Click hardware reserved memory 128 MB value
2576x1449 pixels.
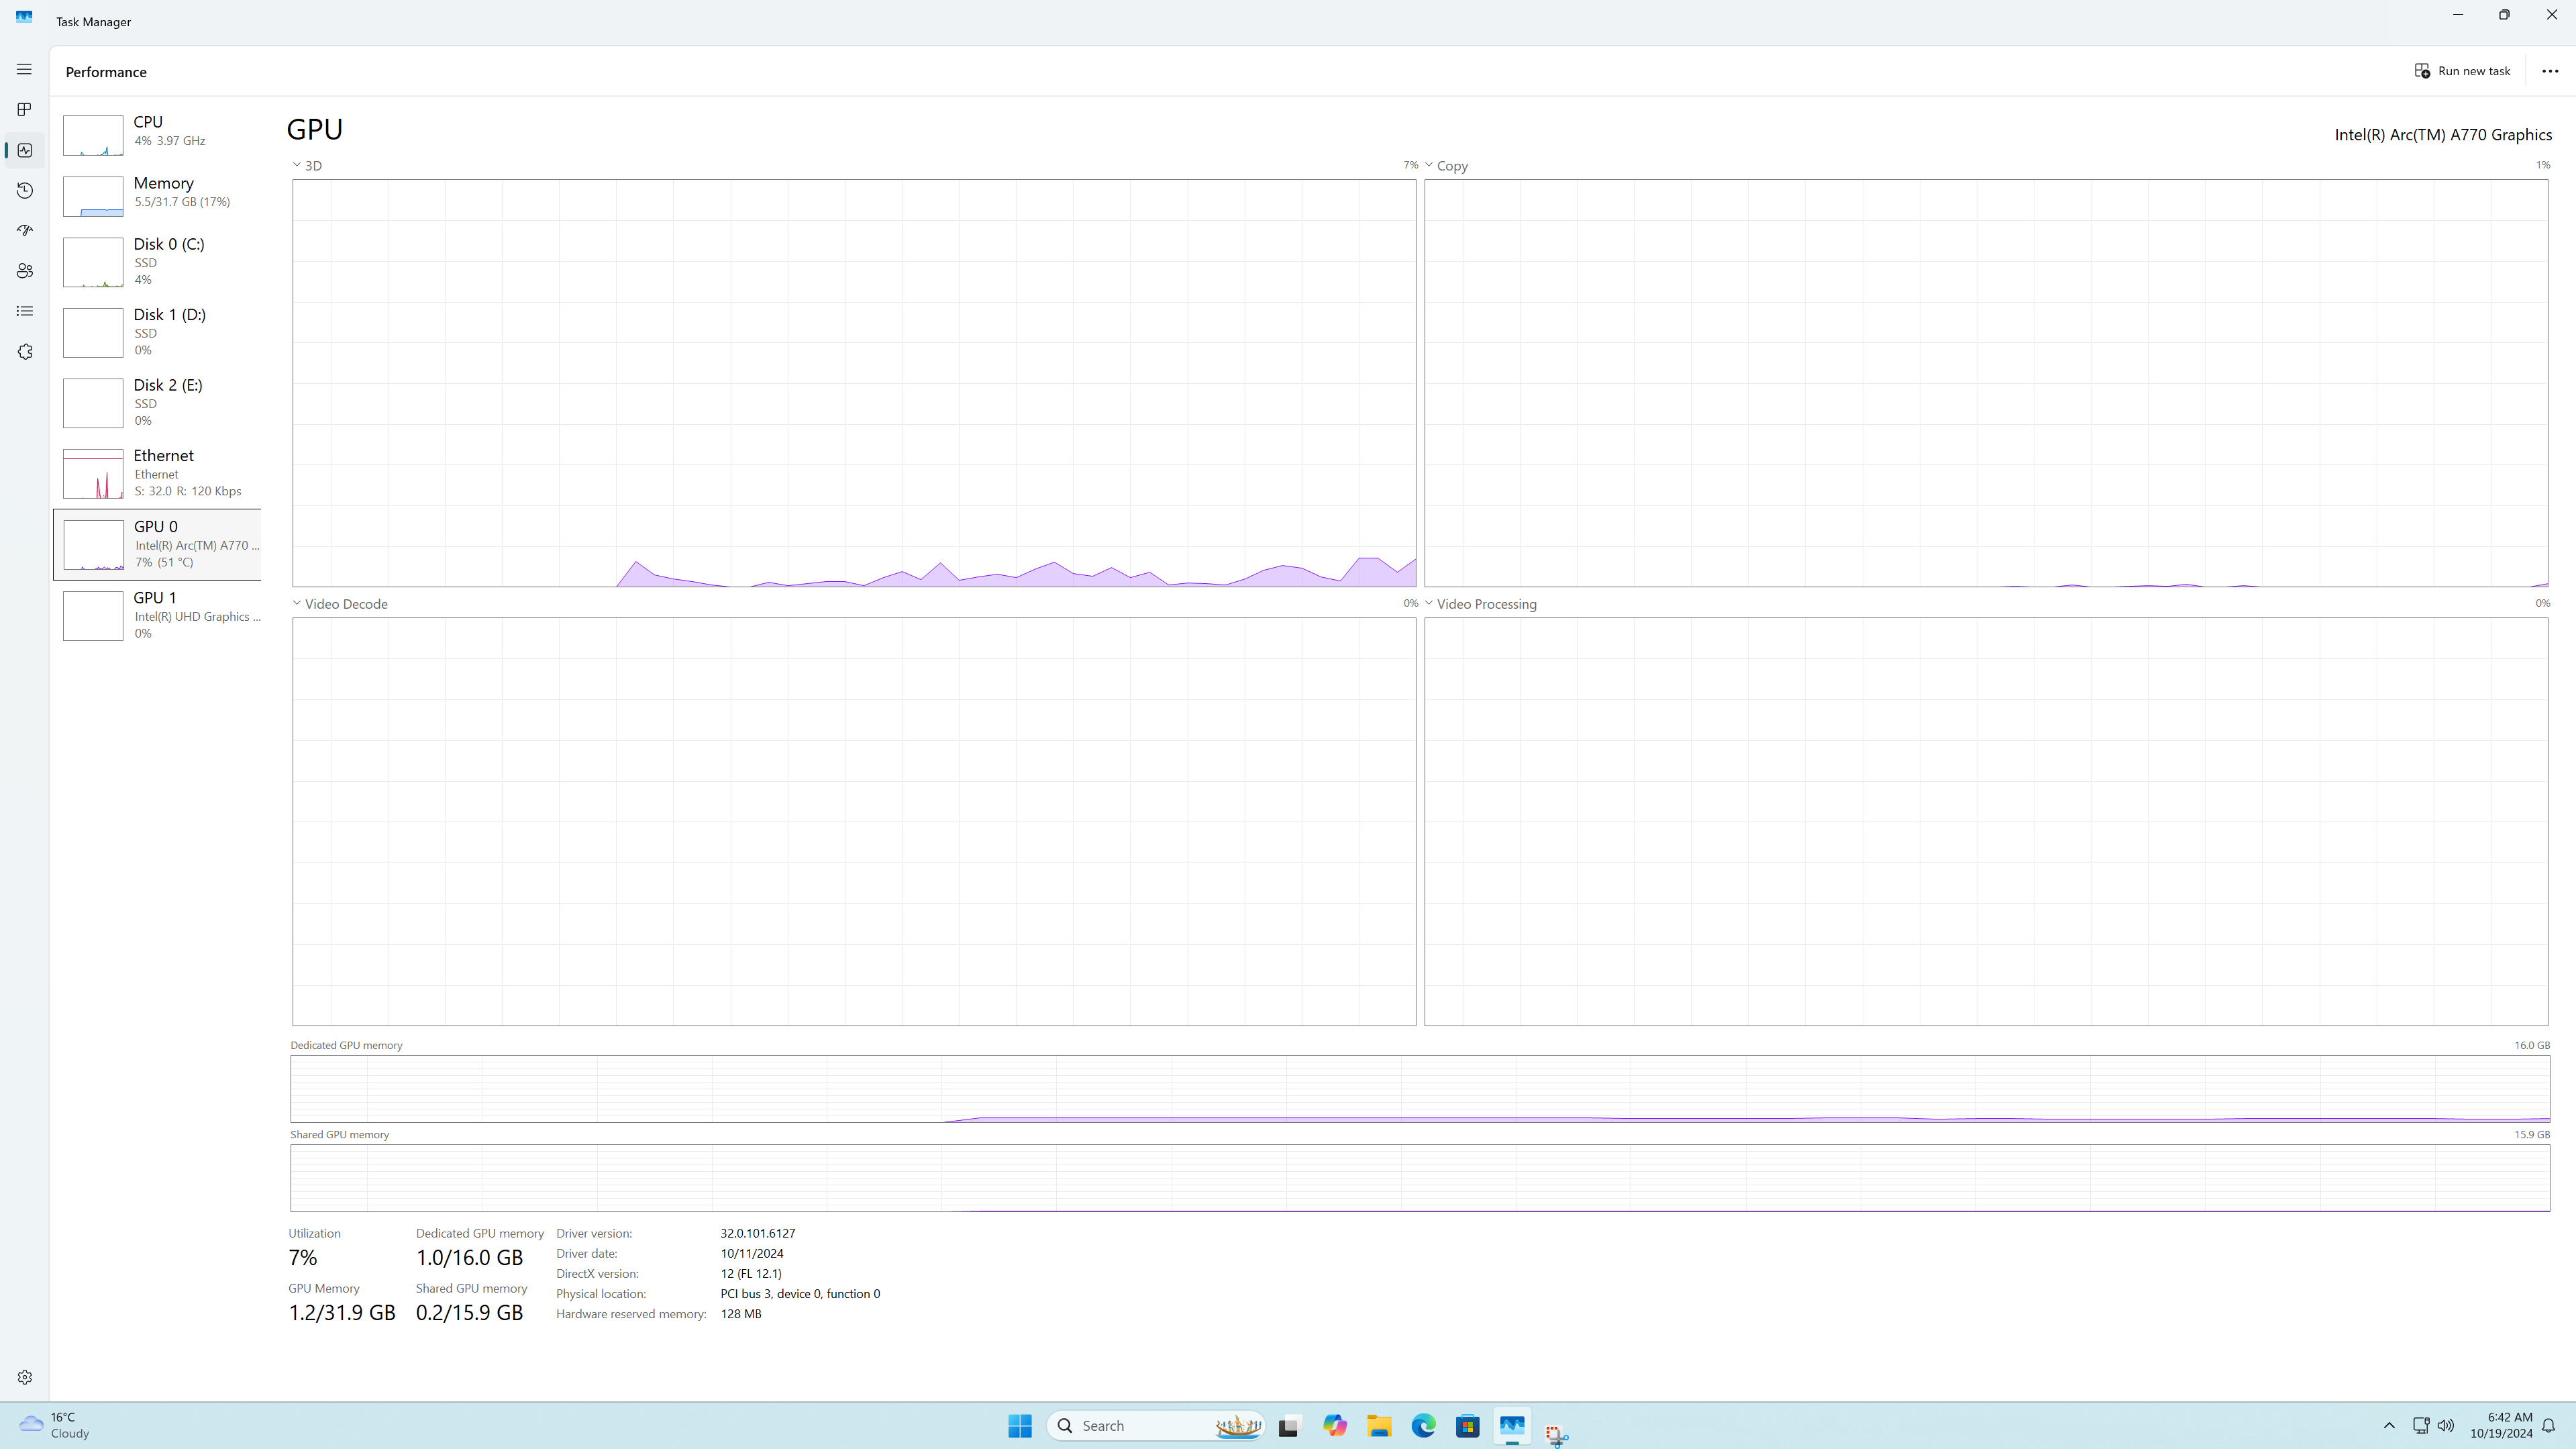[x=741, y=1314]
